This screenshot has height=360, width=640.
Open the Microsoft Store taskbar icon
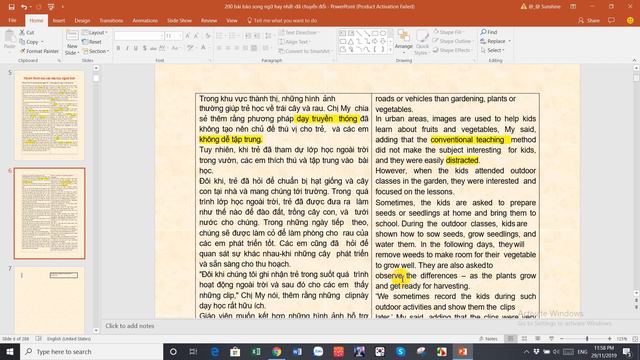(x=235, y=351)
